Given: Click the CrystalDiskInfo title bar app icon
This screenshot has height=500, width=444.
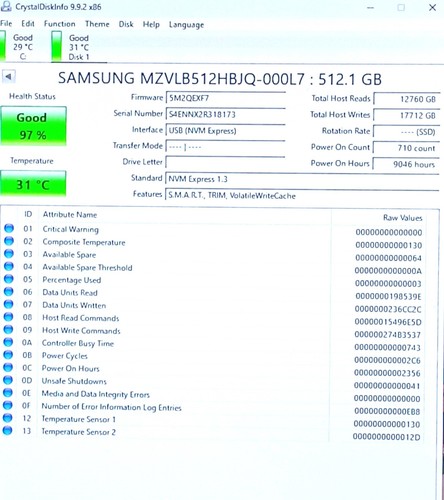Looking at the screenshot, I should coord(6,6).
